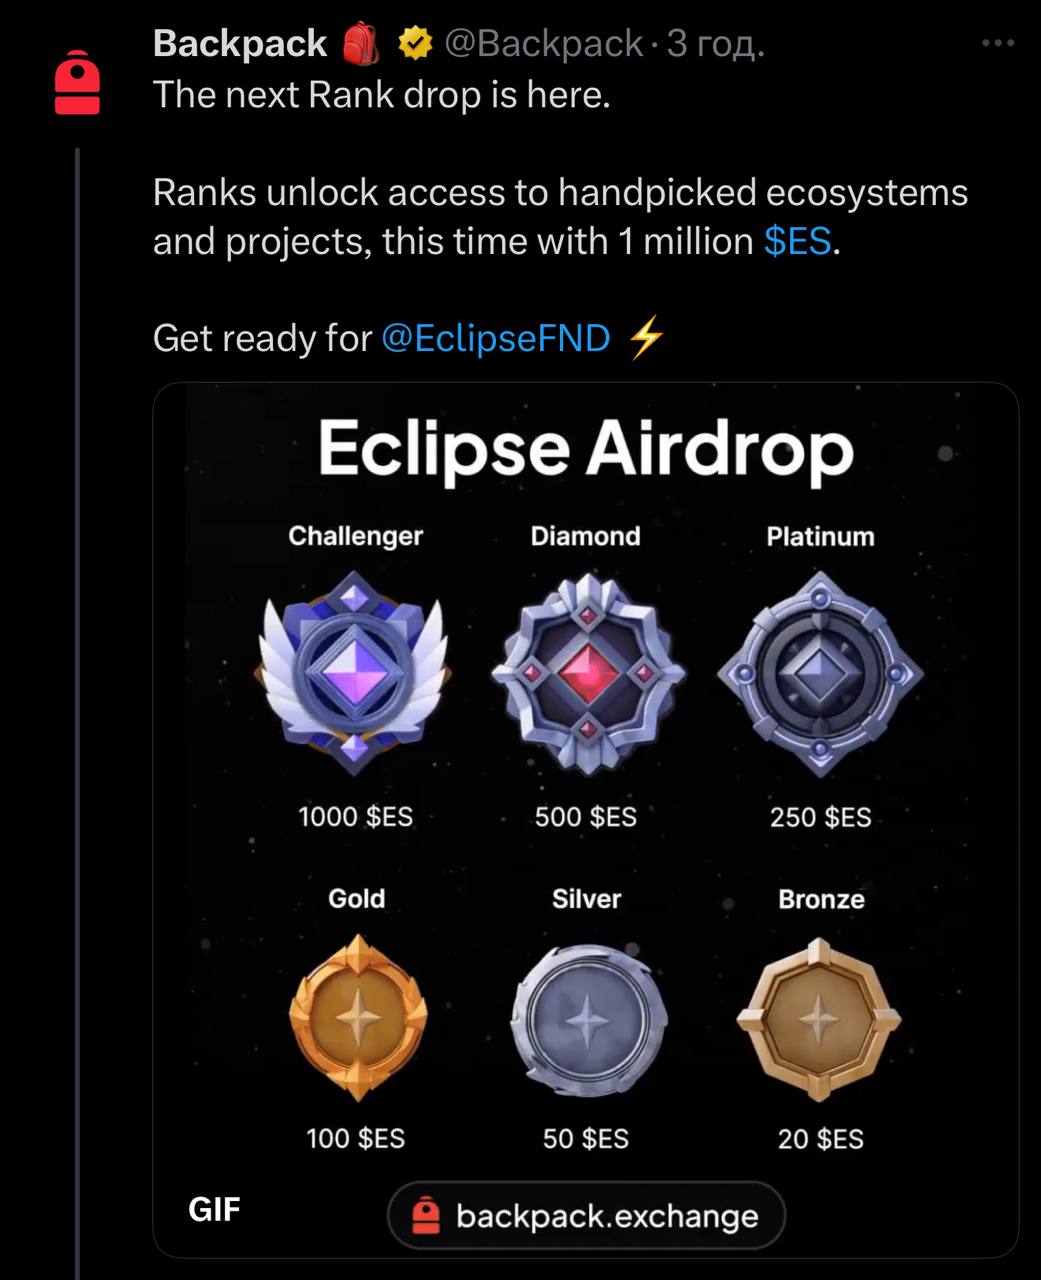The image size is (1041, 1280).
Task: Open the @EclipseFND mention
Action: (496, 338)
